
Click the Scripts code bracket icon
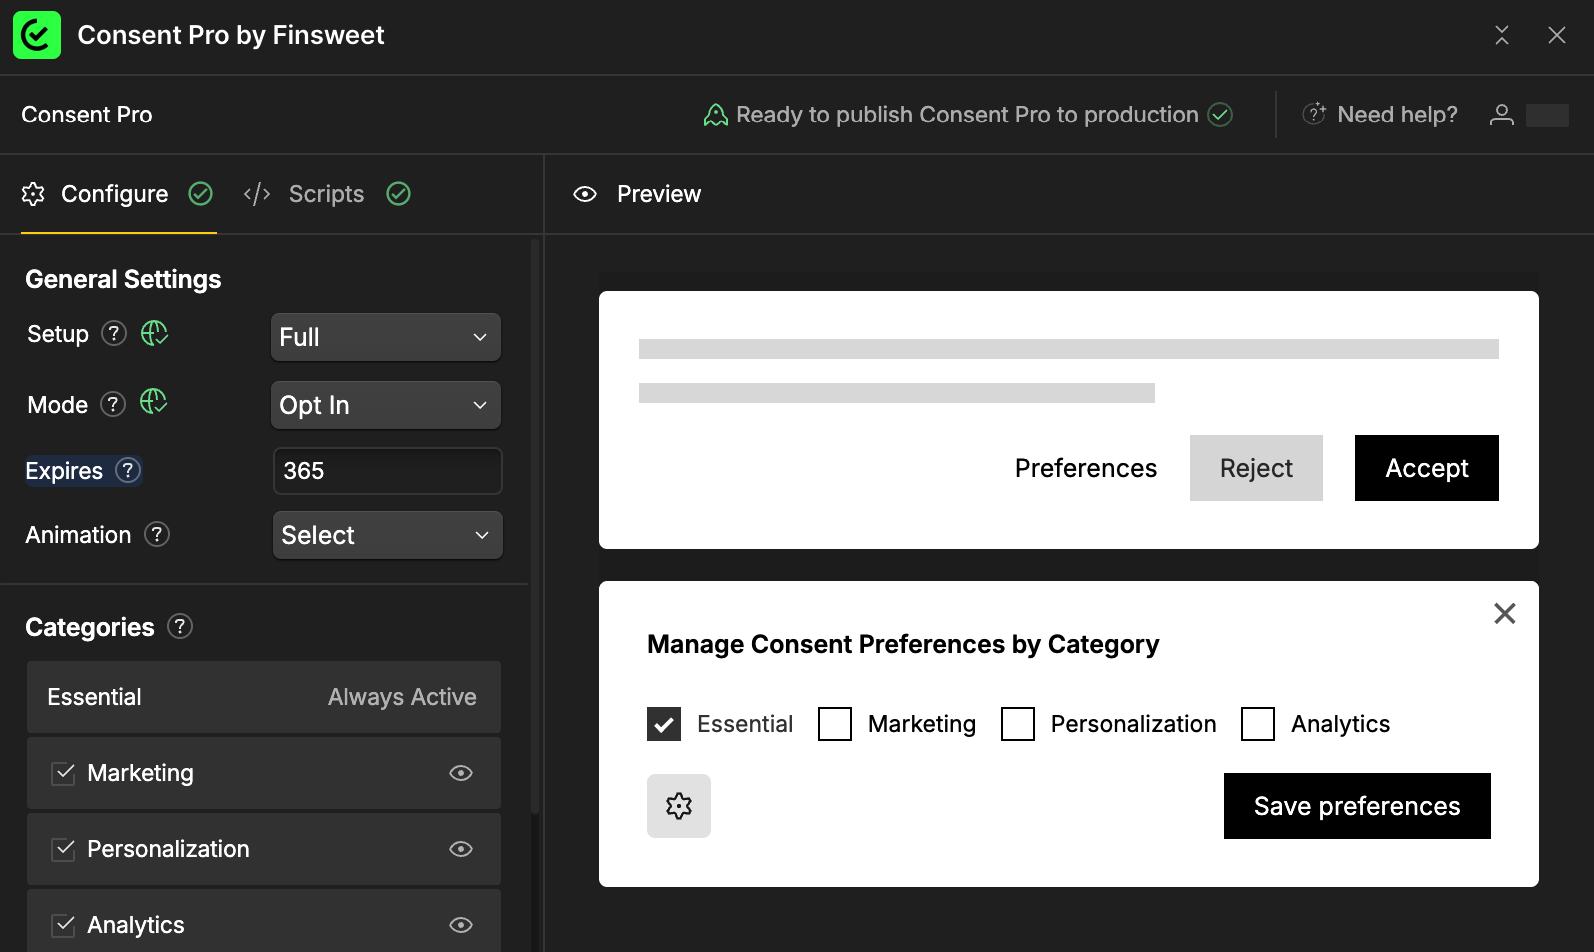click(257, 194)
